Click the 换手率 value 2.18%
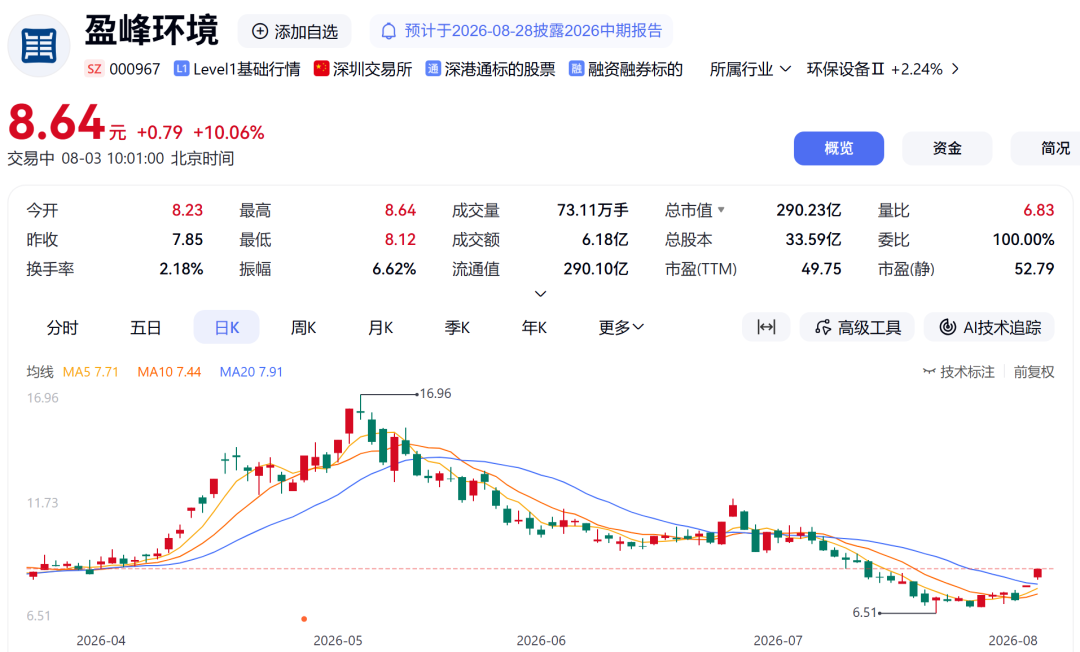1080x652 pixels. pyautogui.click(x=181, y=269)
